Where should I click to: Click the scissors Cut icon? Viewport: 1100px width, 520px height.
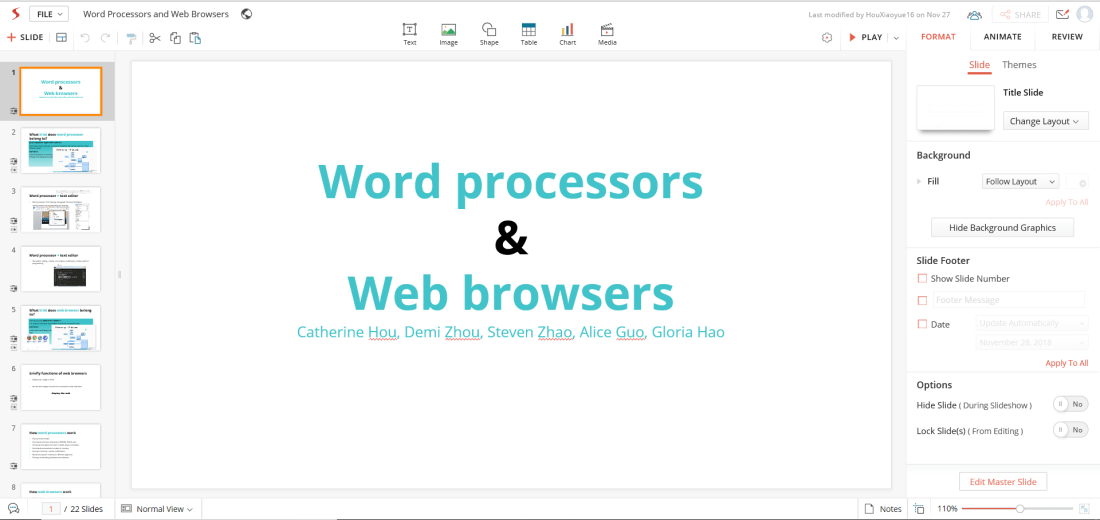click(154, 38)
